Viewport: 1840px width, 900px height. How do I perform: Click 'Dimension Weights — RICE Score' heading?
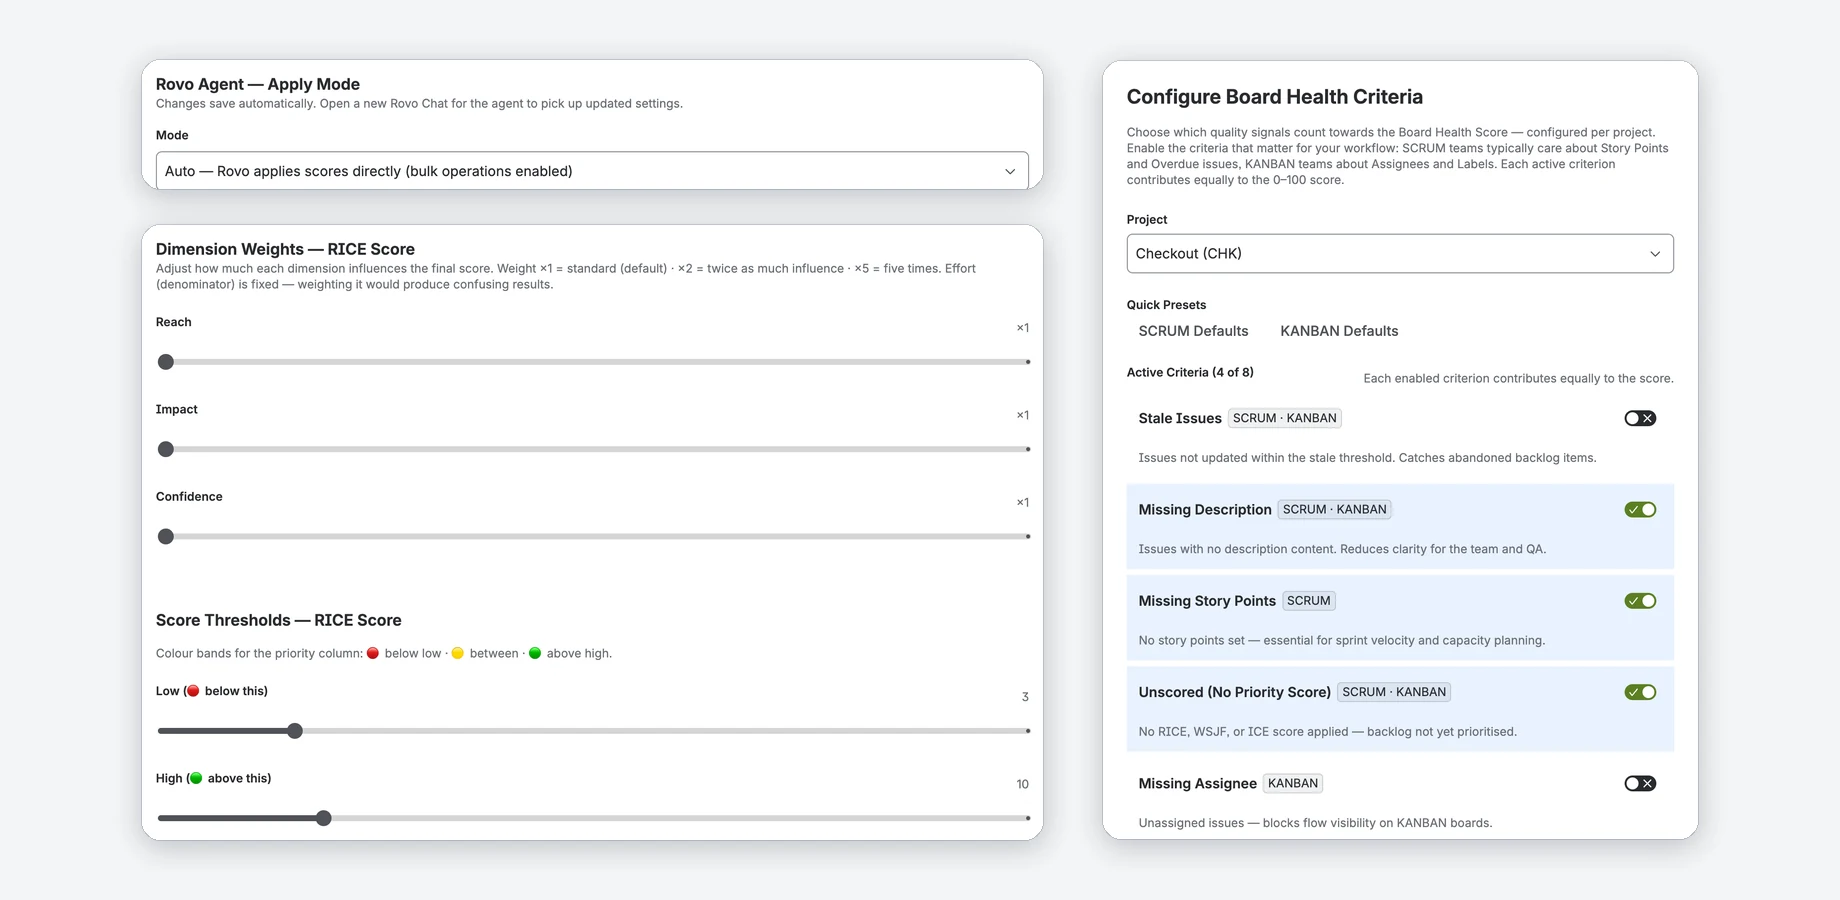click(285, 249)
